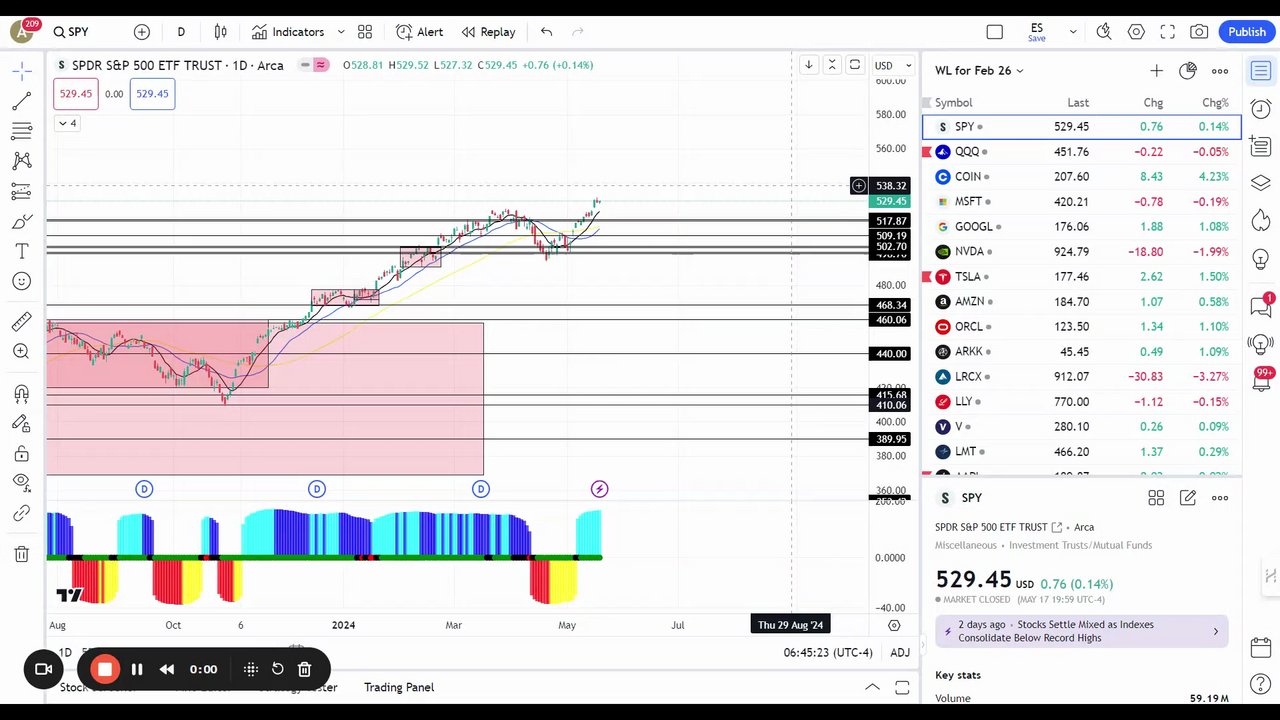This screenshot has width=1280, height=720.
Task: Toggle the pink indicator icon in legend
Action: click(320, 65)
